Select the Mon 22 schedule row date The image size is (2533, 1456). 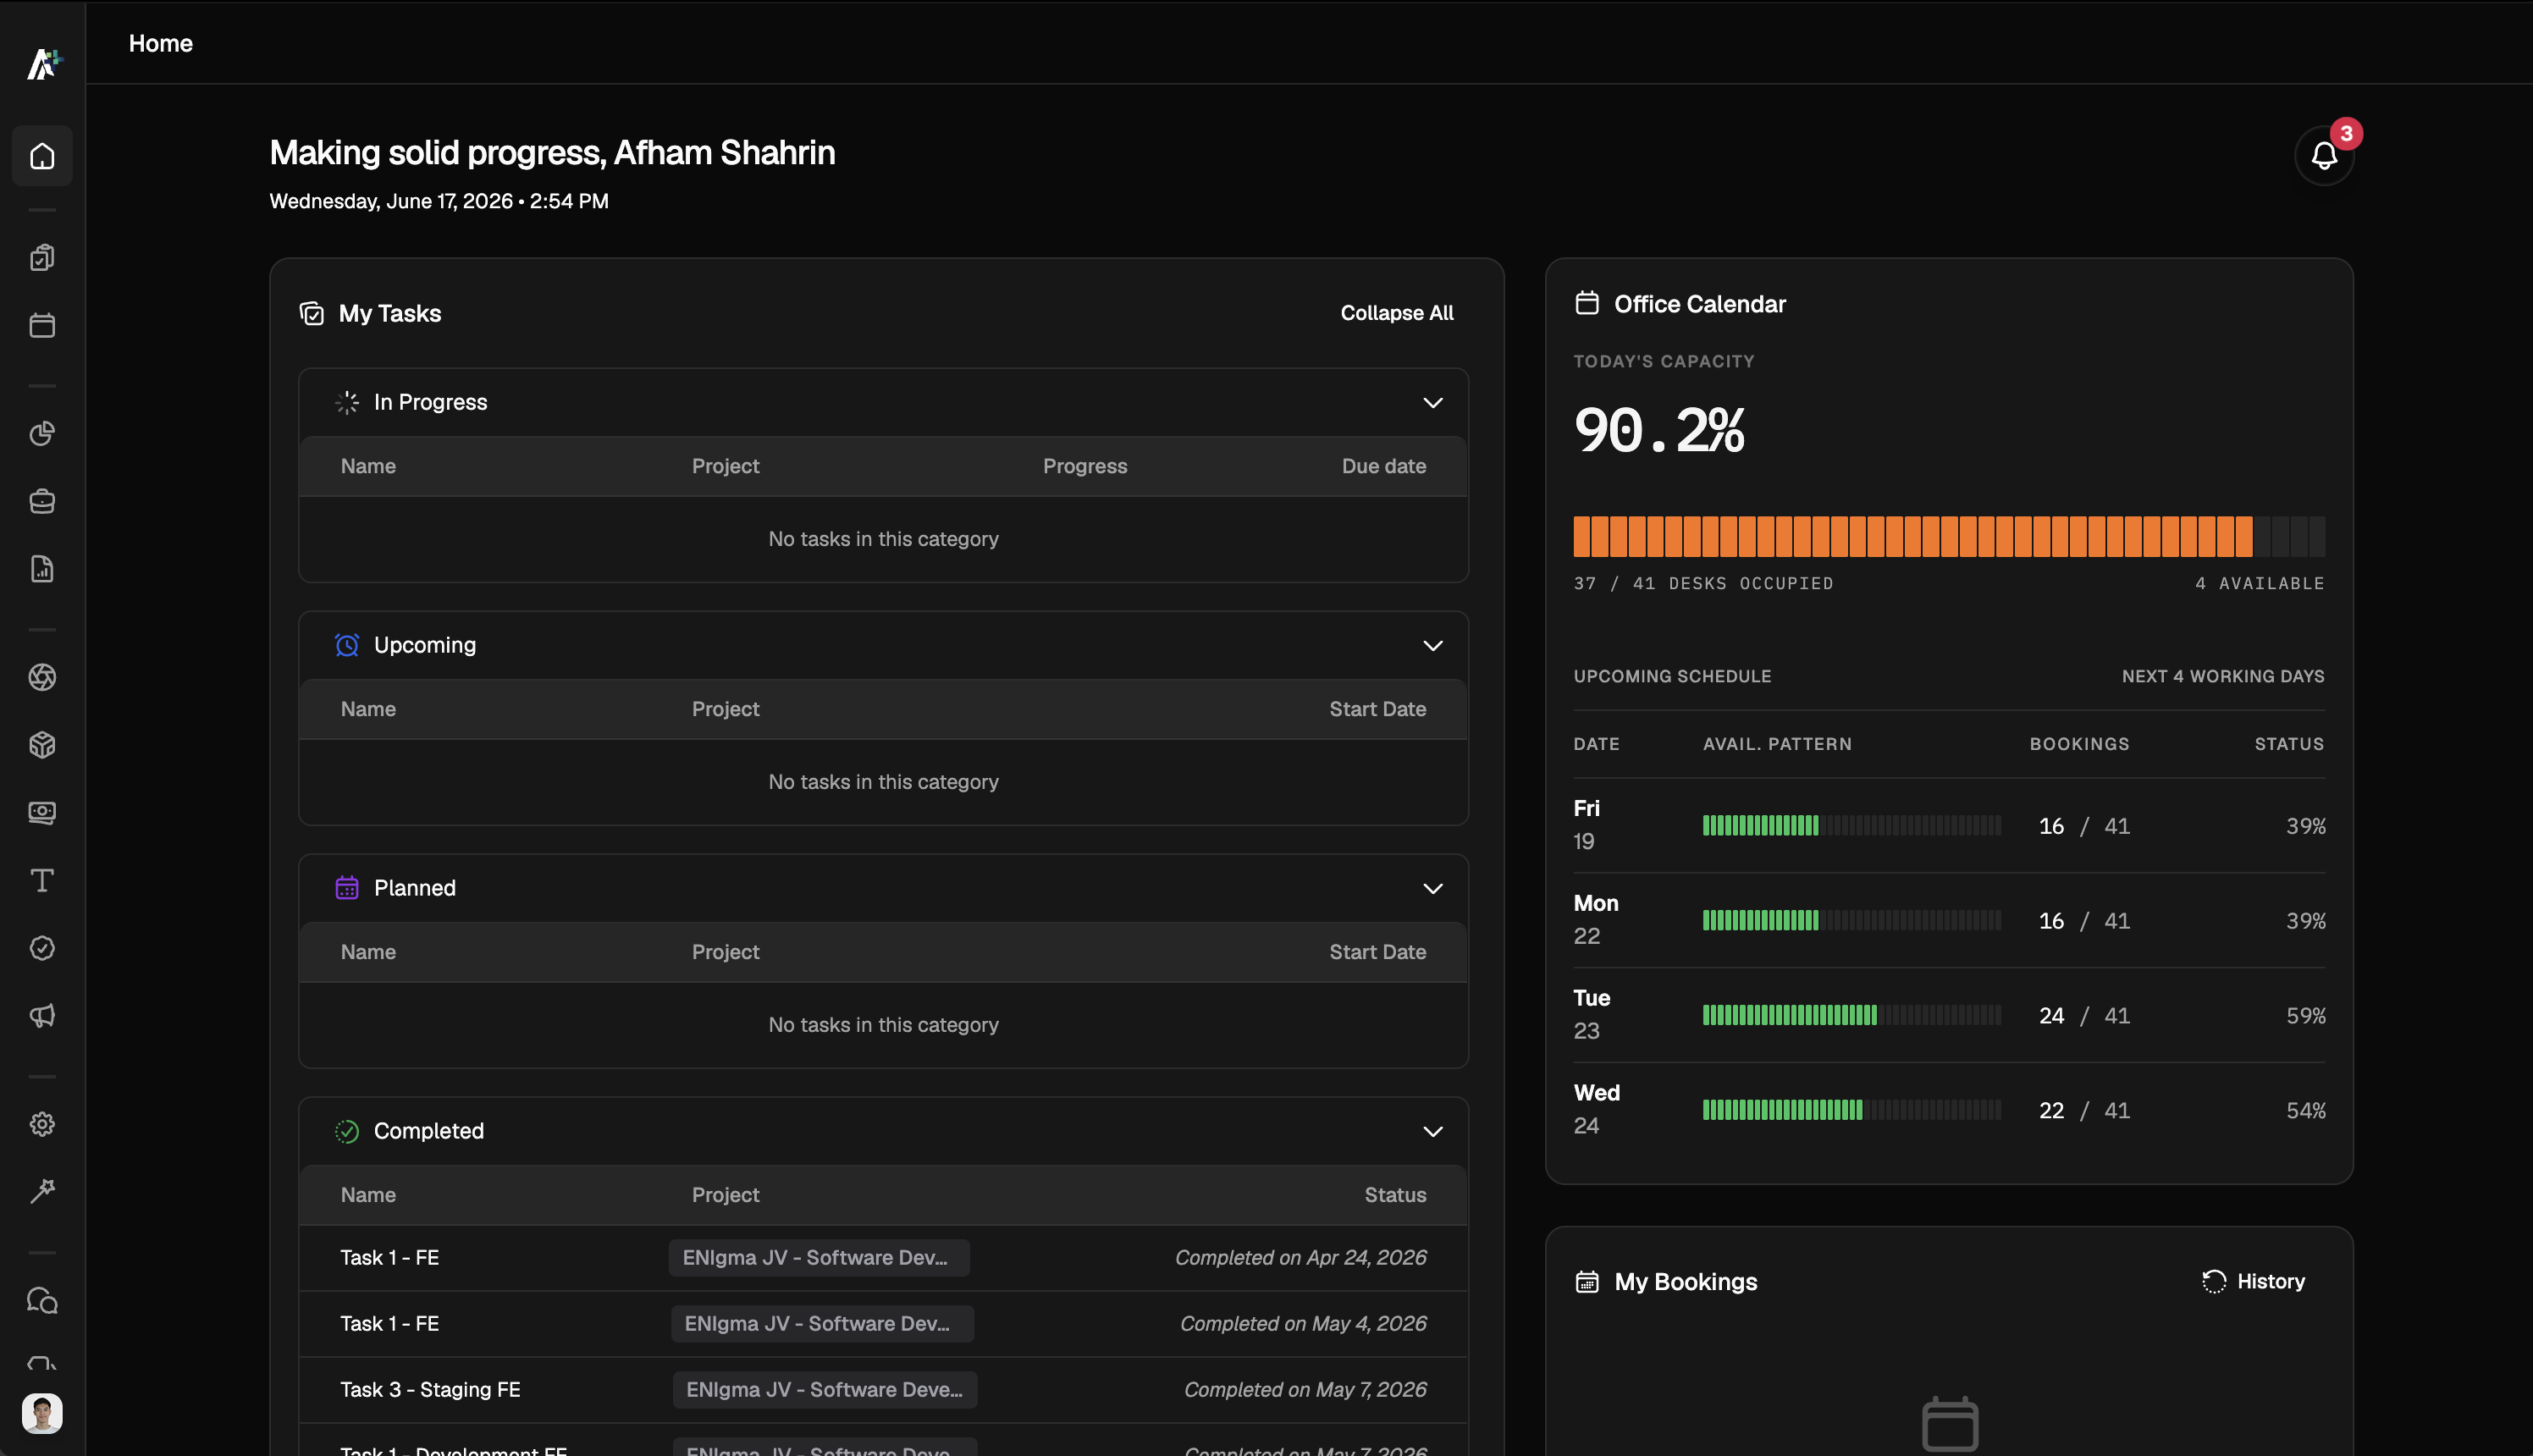[1596, 919]
